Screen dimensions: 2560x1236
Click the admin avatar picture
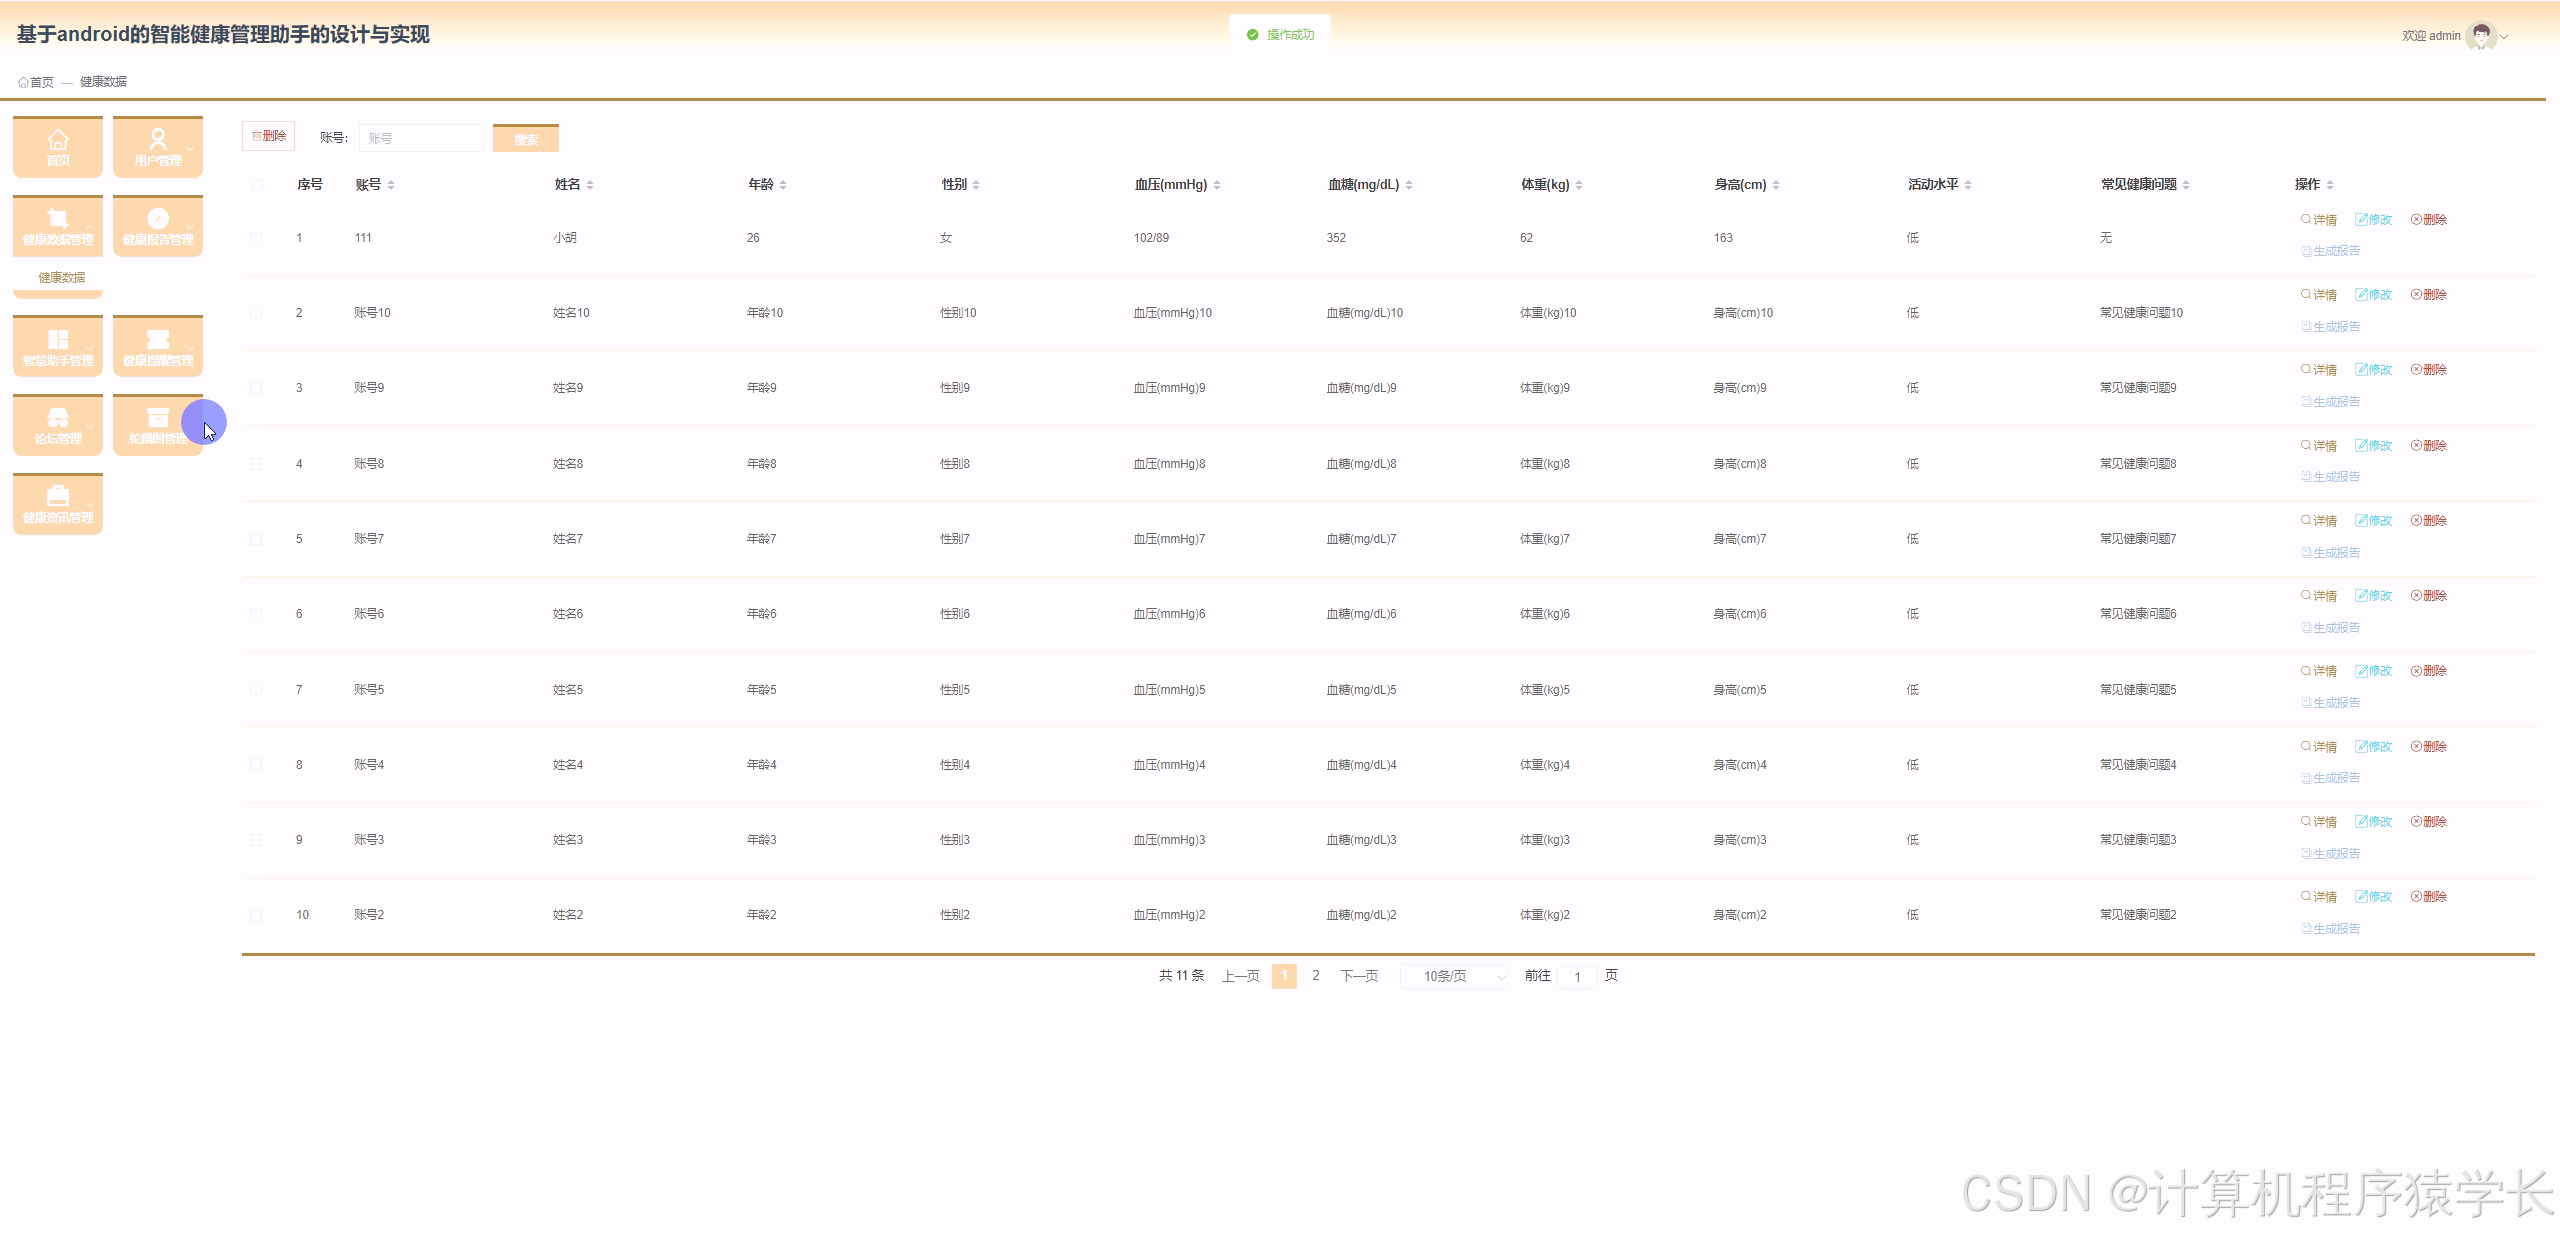[x=2480, y=36]
